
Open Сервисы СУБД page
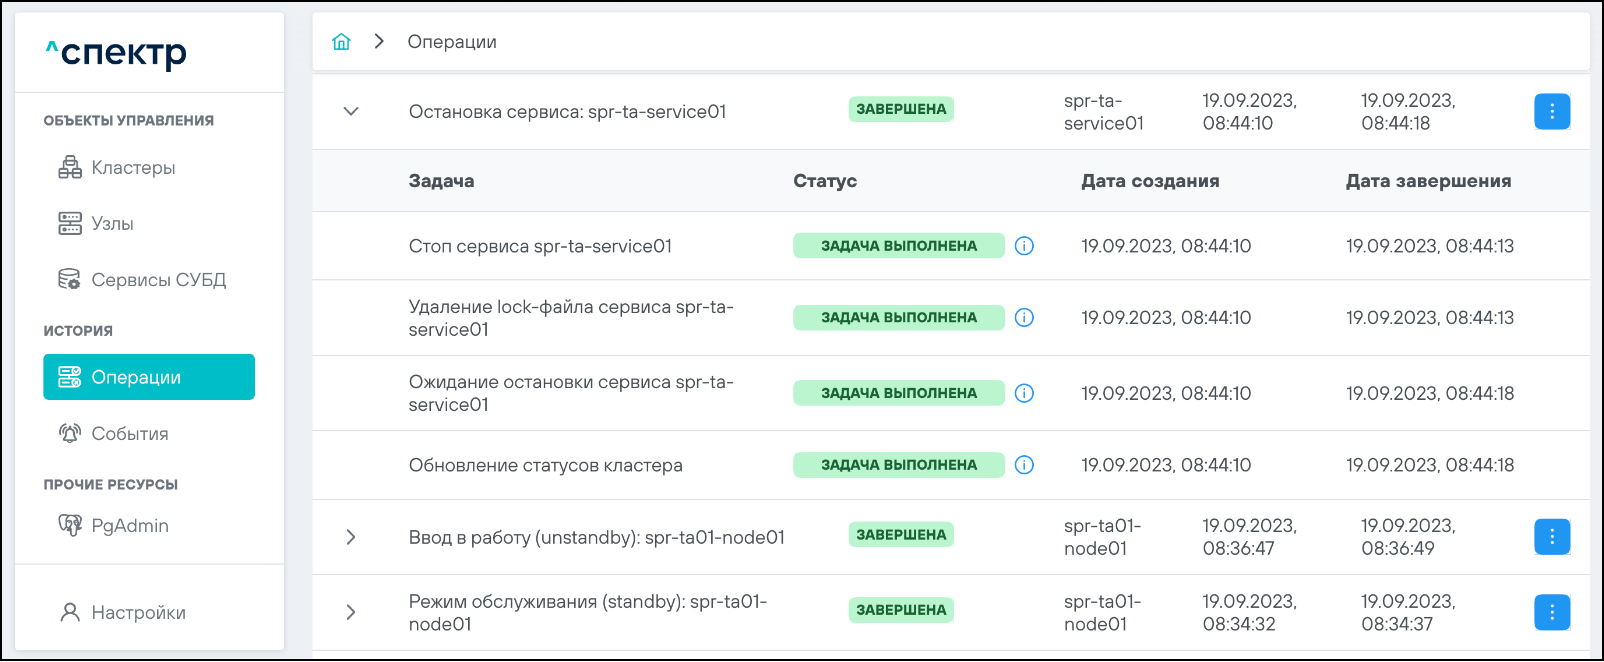(x=157, y=280)
